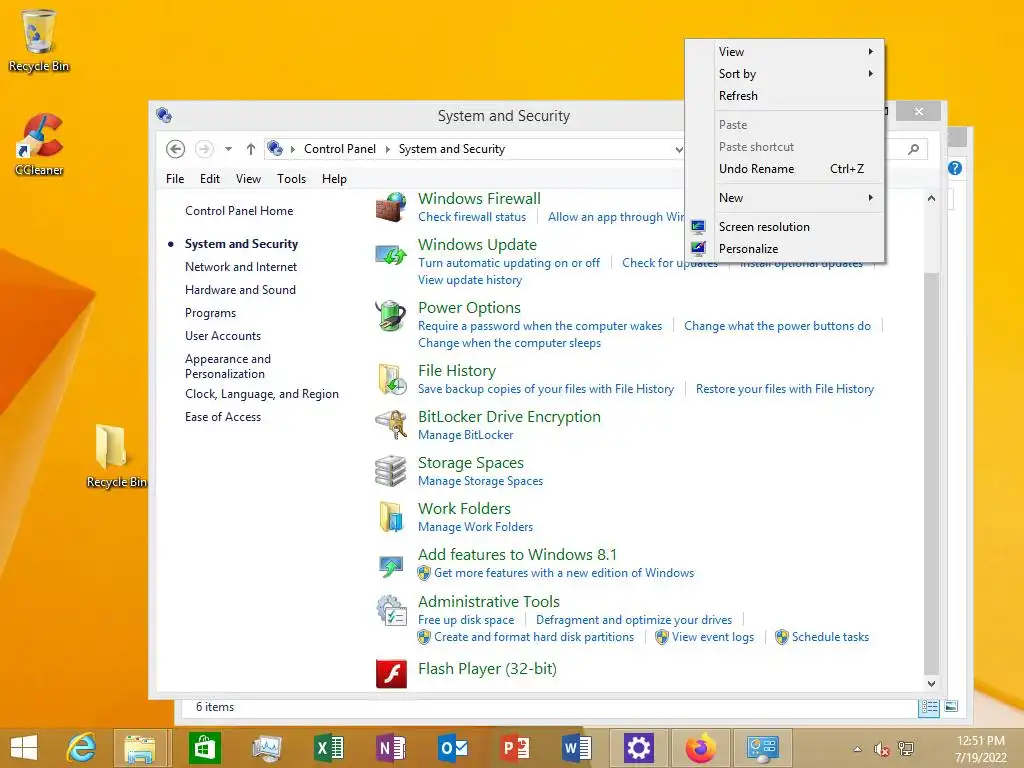Launch Word from the taskbar
1024x768 pixels.
click(577, 748)
